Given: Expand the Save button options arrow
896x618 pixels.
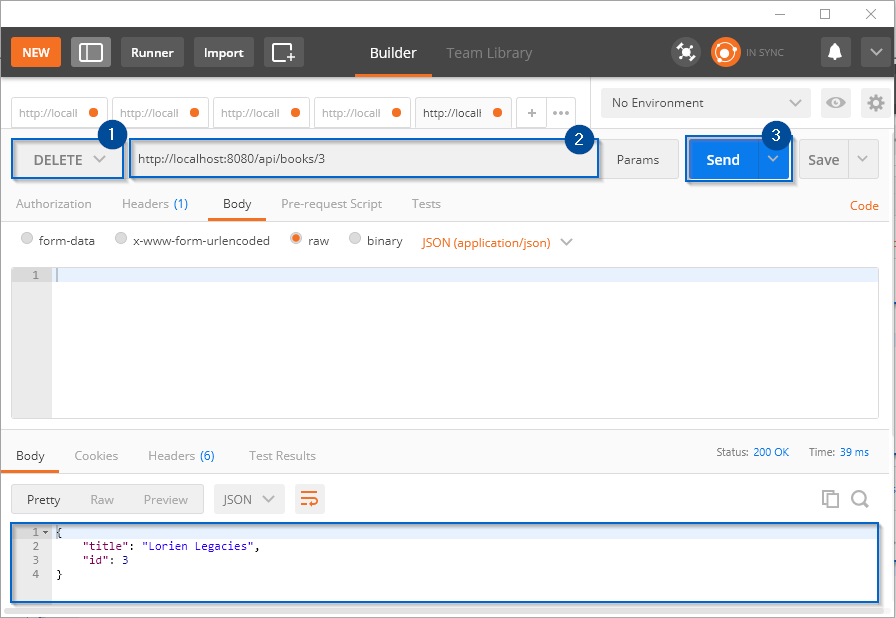Looking at the screenshot, I should (863, 159).
